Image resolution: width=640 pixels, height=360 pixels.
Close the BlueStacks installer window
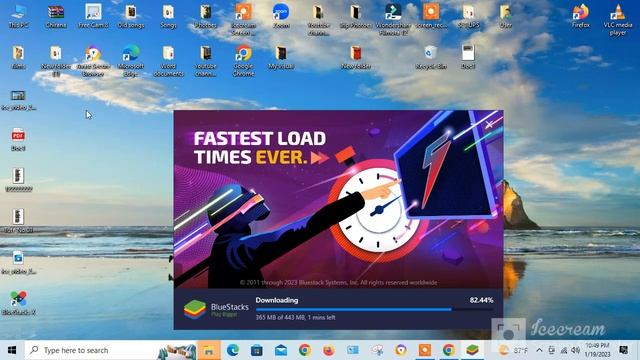point(489,124)
